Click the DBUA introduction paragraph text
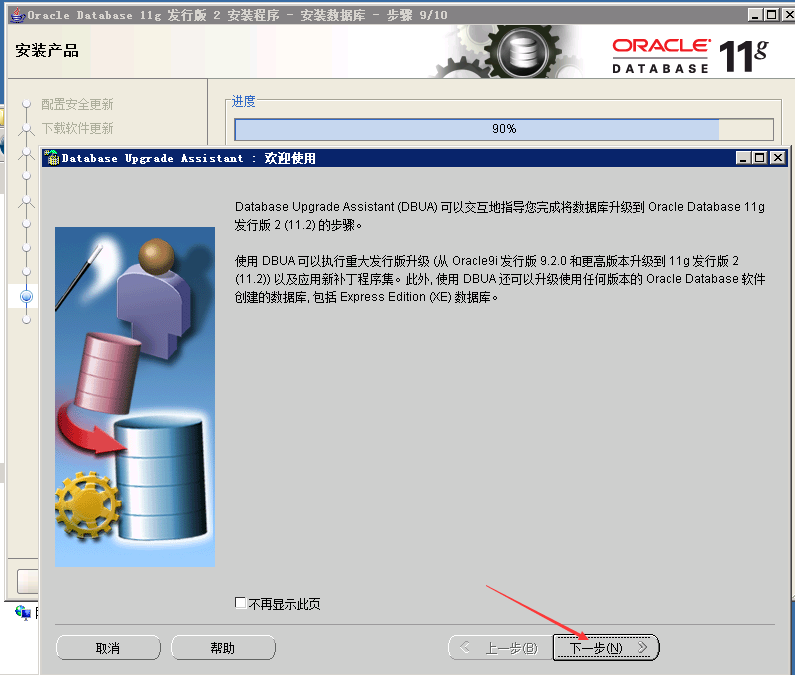The image size is (795, 675). click(x=499, y=216)
